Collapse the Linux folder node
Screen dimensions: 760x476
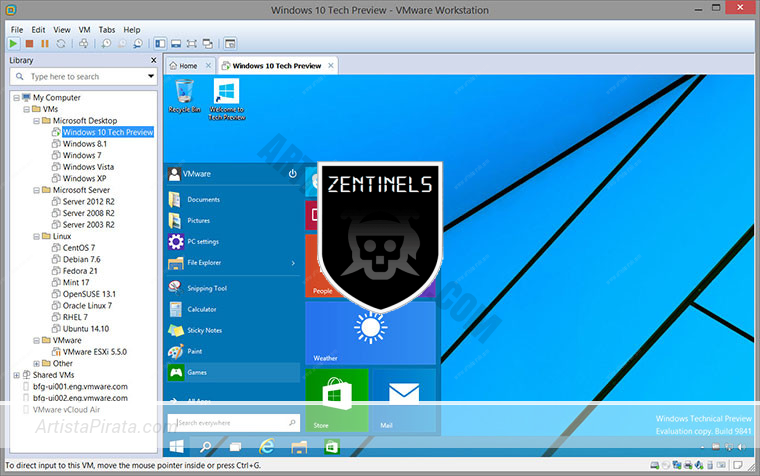[x=36, y=237]
